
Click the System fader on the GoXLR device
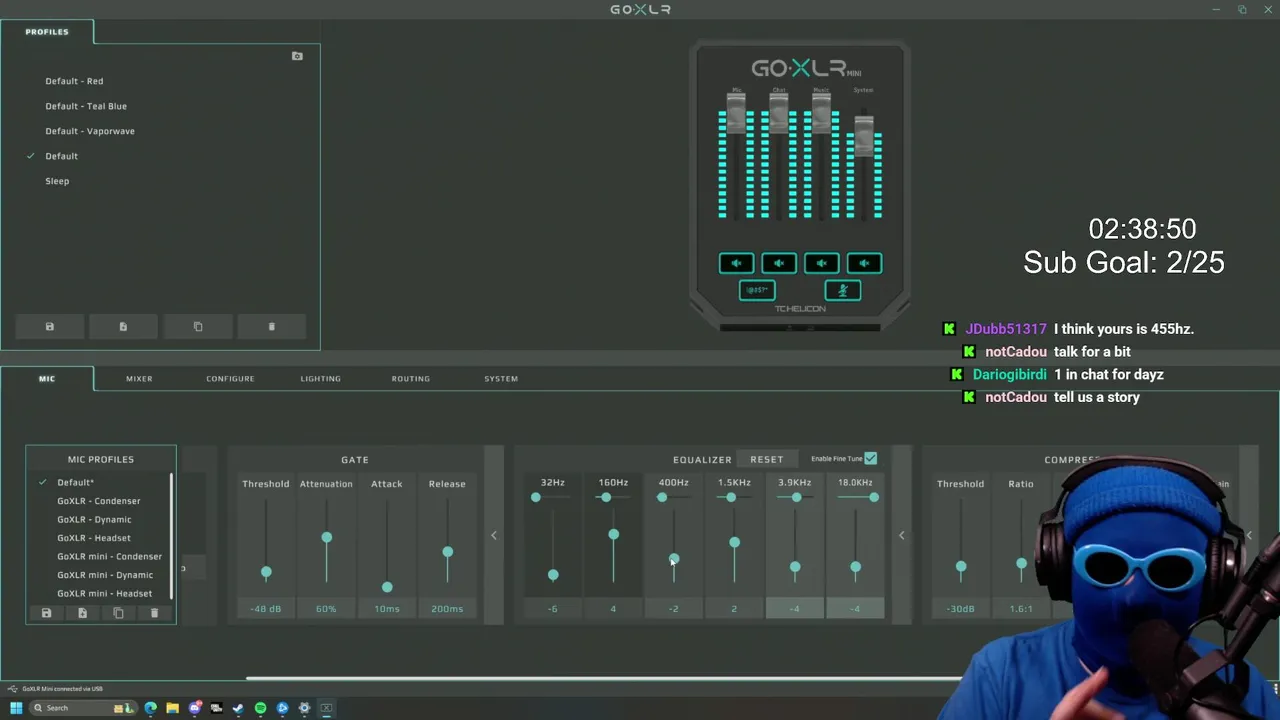pos(864,136)
